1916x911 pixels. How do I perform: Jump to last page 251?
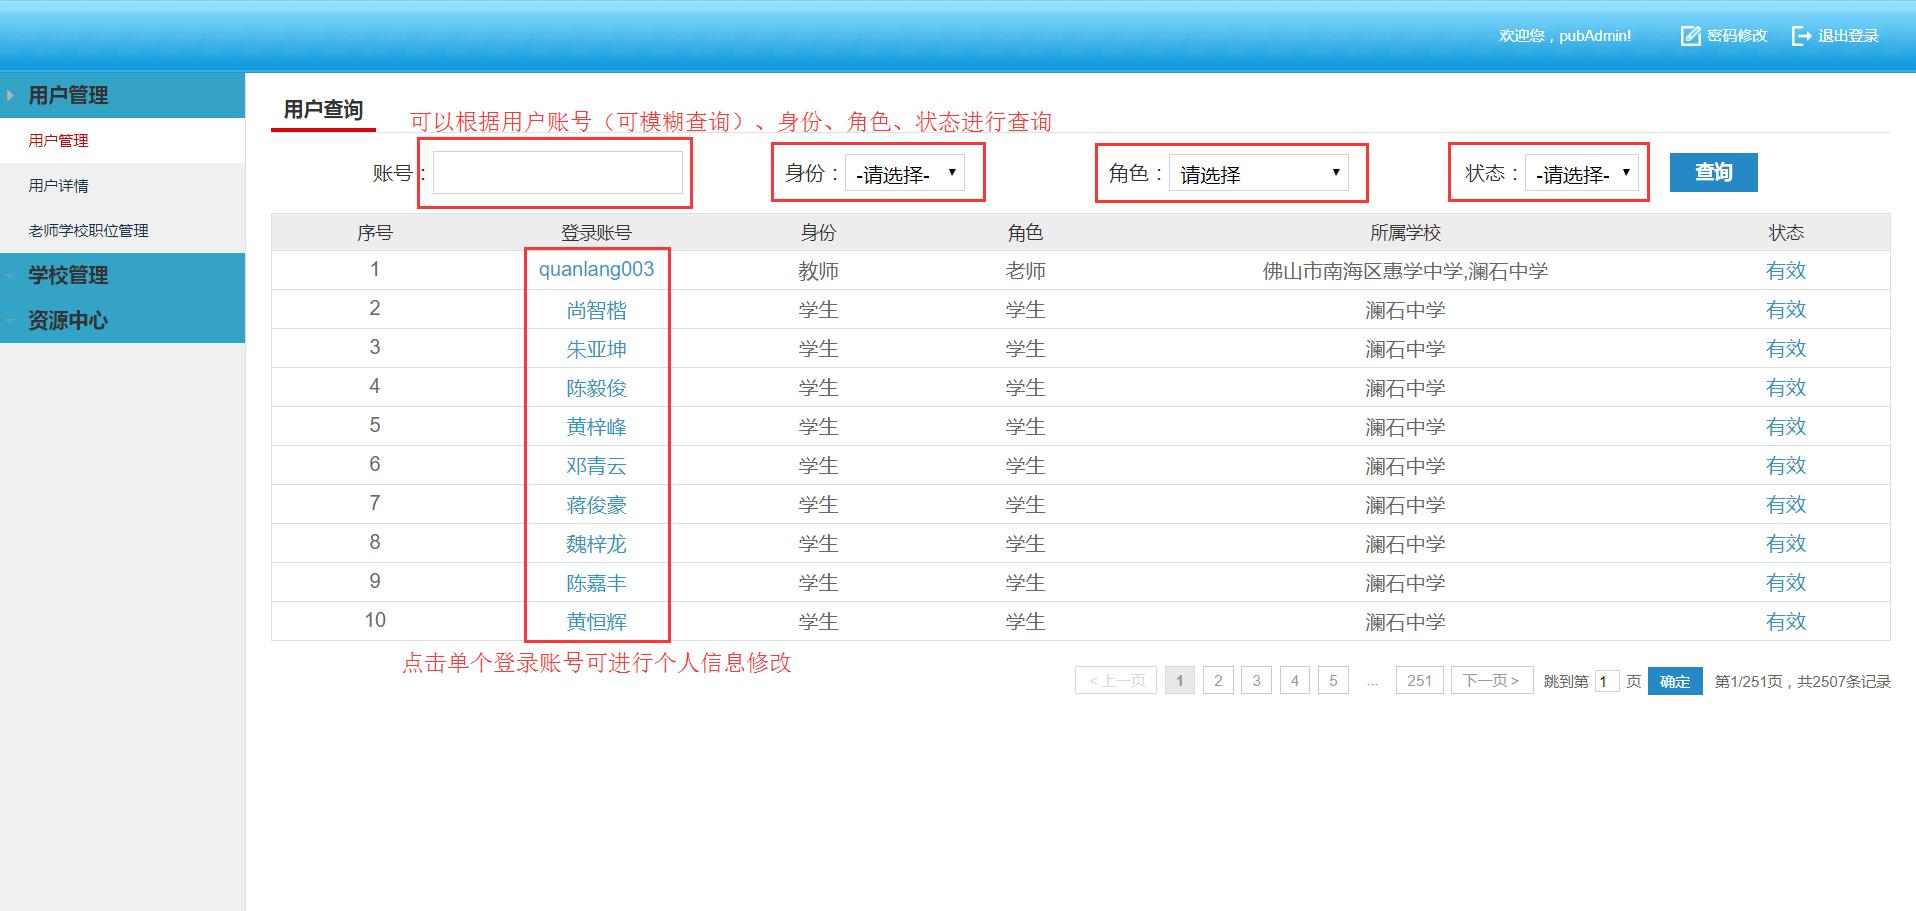tap(1419, 681)
